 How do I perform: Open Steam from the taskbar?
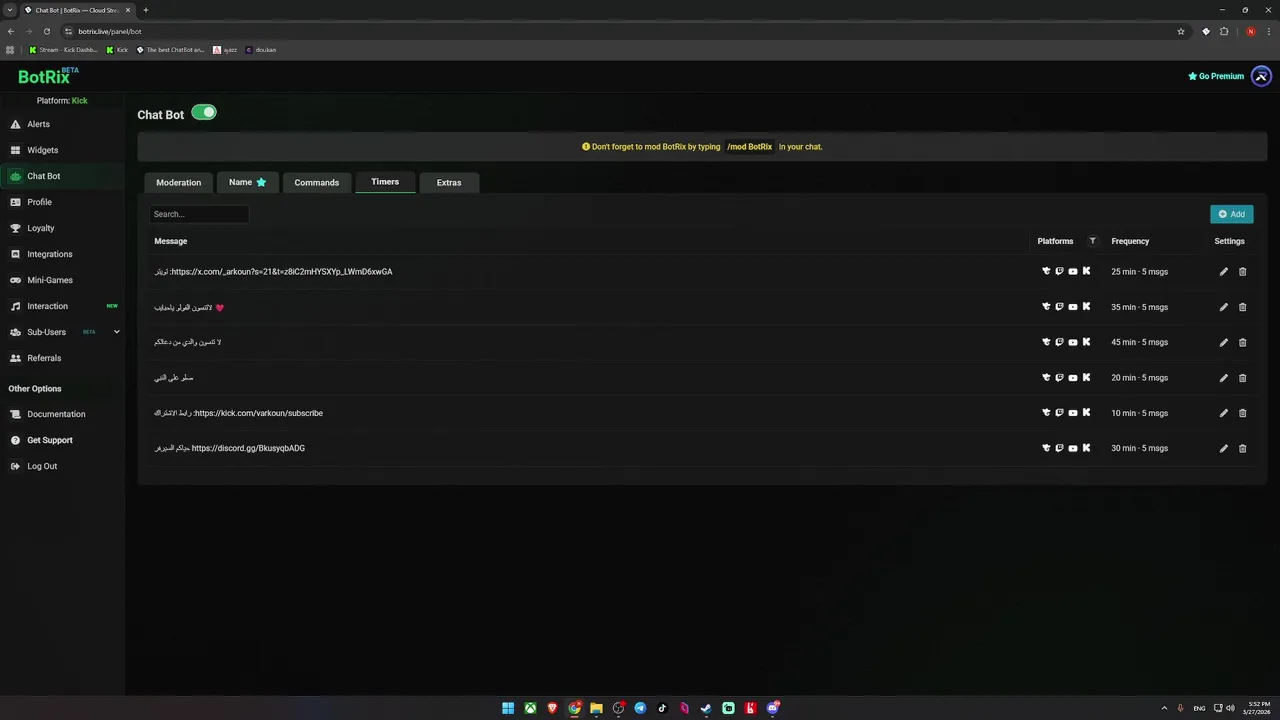click(706, 708)
